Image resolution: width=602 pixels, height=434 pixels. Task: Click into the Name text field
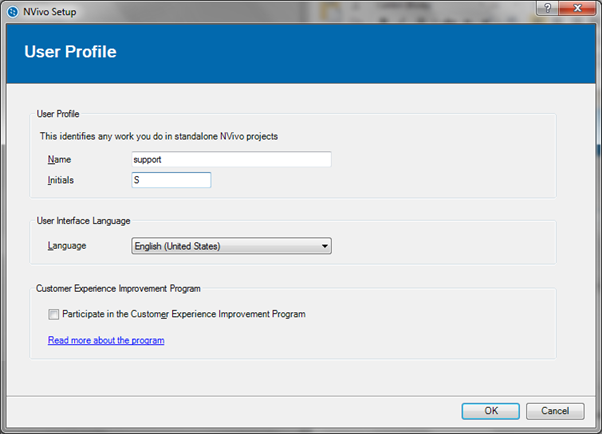tap(230, 159)
